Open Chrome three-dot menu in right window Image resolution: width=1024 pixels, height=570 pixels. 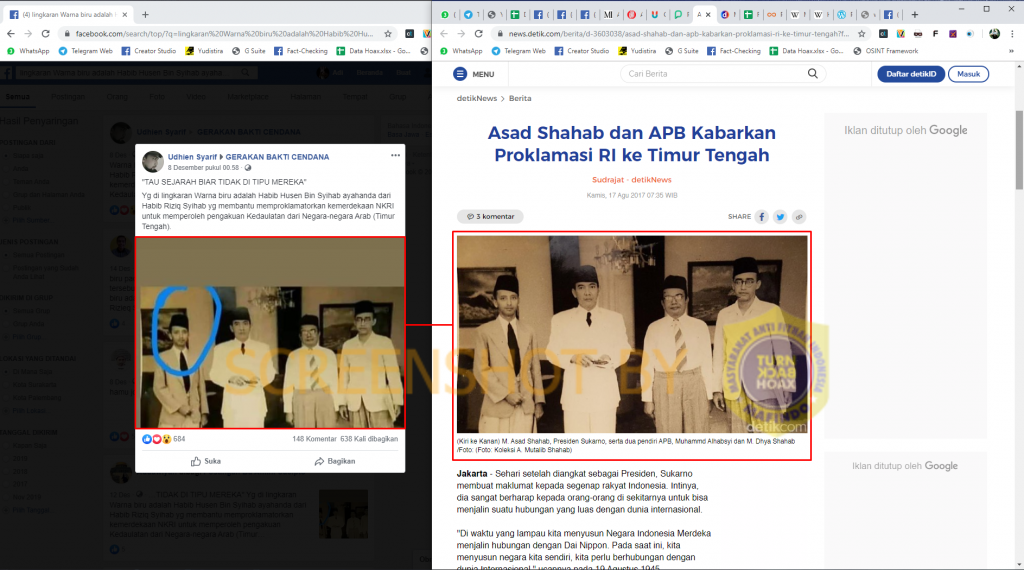1012,33
